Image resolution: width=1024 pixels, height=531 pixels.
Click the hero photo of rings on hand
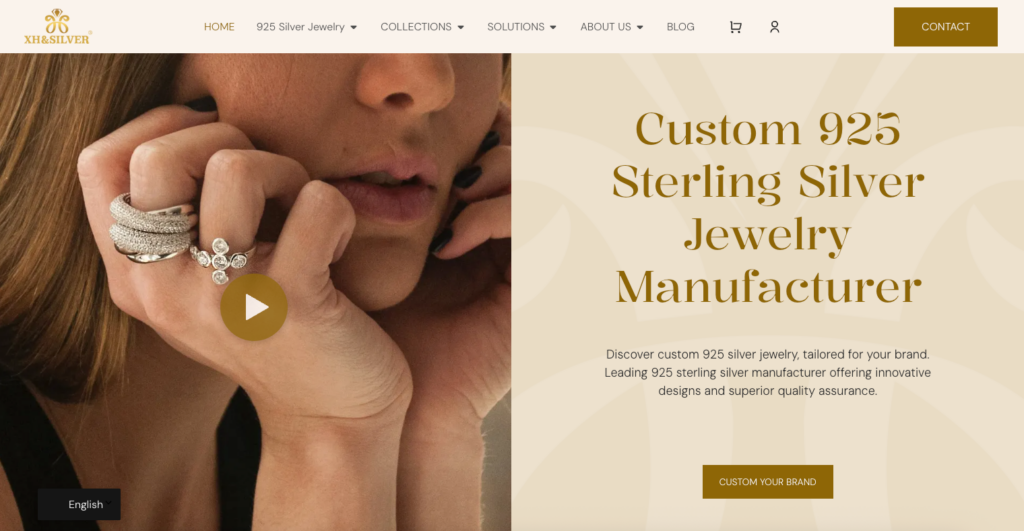[255, 292]
